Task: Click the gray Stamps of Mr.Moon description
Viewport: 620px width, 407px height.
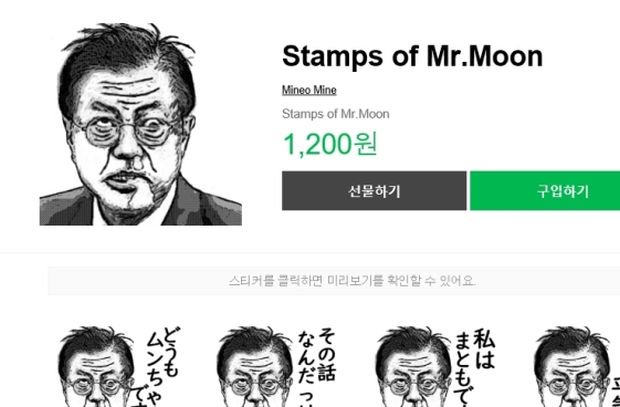Action: point(335,114)
